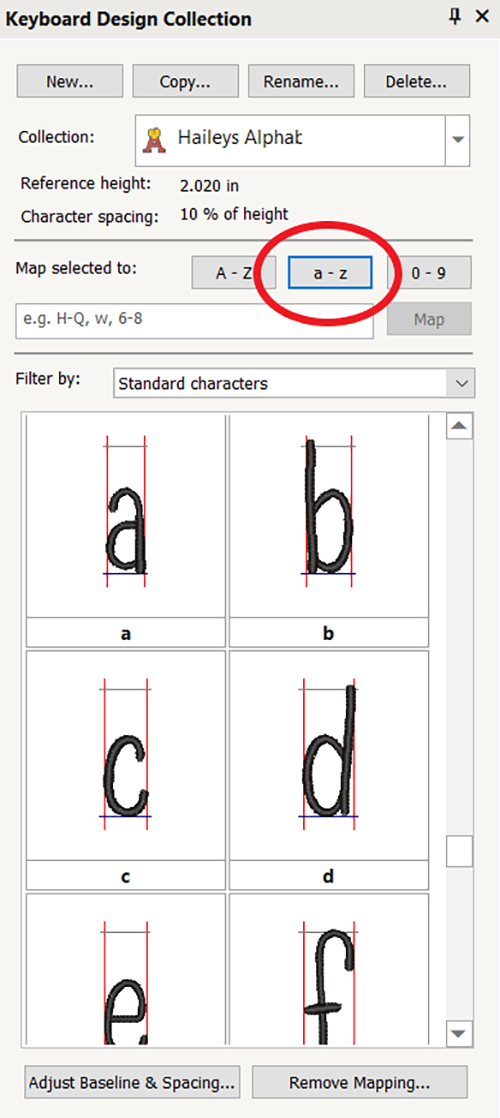Select the letter b design thumbnail
Viewport: 500px width, 1118px height.
click(x=329, y=530)
